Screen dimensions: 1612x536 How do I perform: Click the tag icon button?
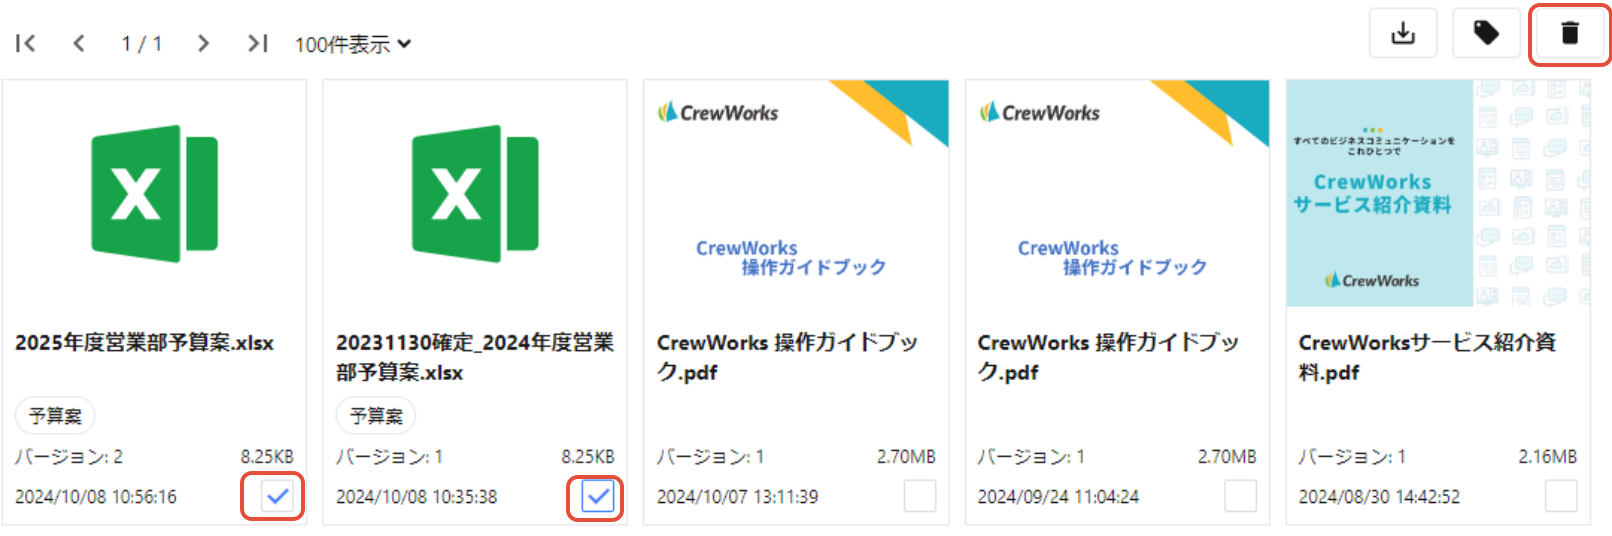1486,33
